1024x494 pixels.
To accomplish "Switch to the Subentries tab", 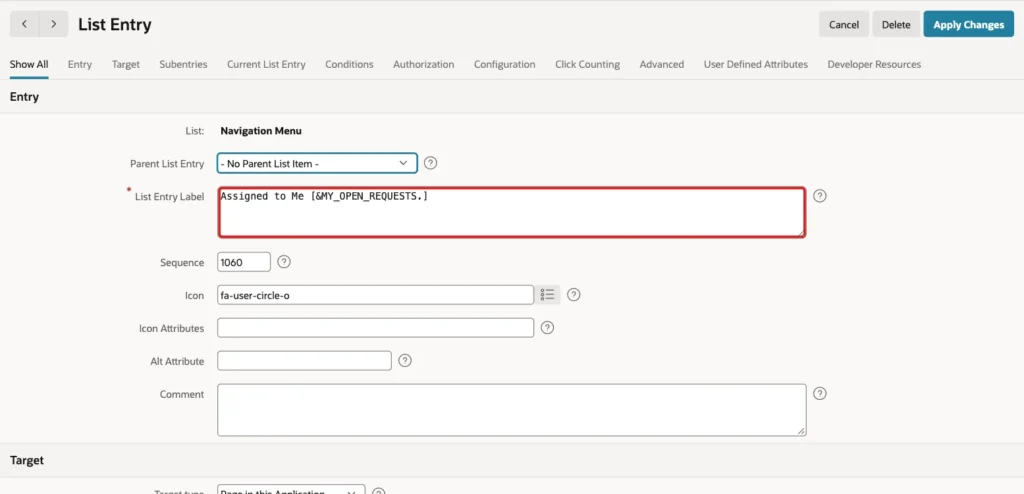I will tap(183, 64).
